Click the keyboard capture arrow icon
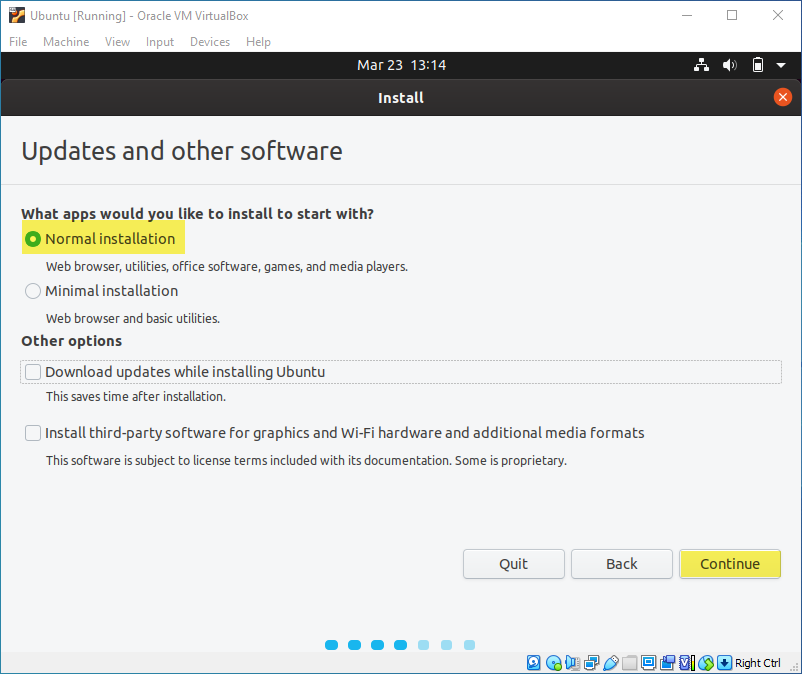Screen dimensions: 802x674 point(724,663)
